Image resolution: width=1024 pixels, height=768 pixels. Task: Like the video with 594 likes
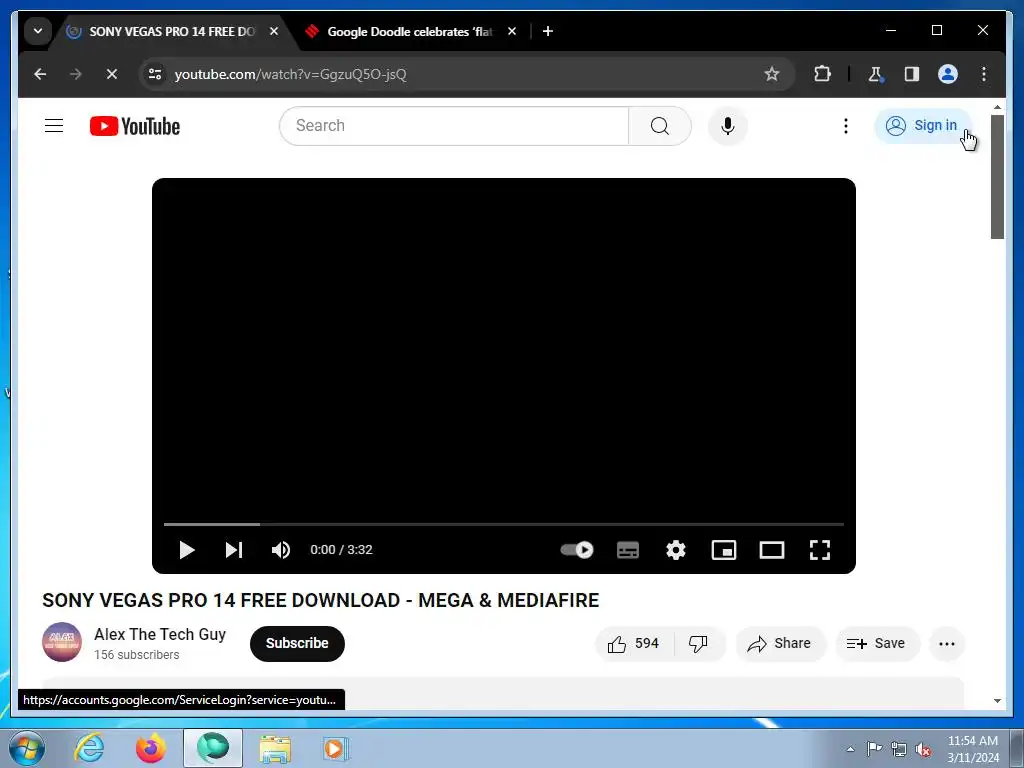click(633, 644)
